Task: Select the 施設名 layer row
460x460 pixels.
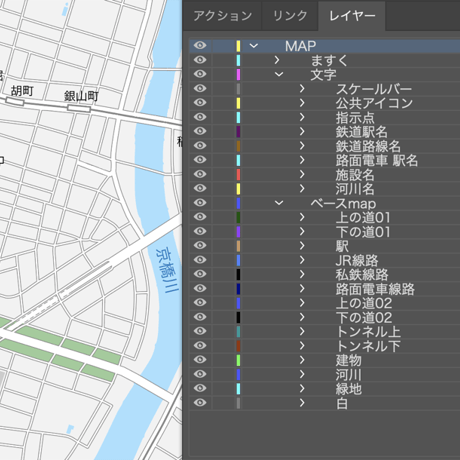Action: pyautogui.click(x=325, y=175)
